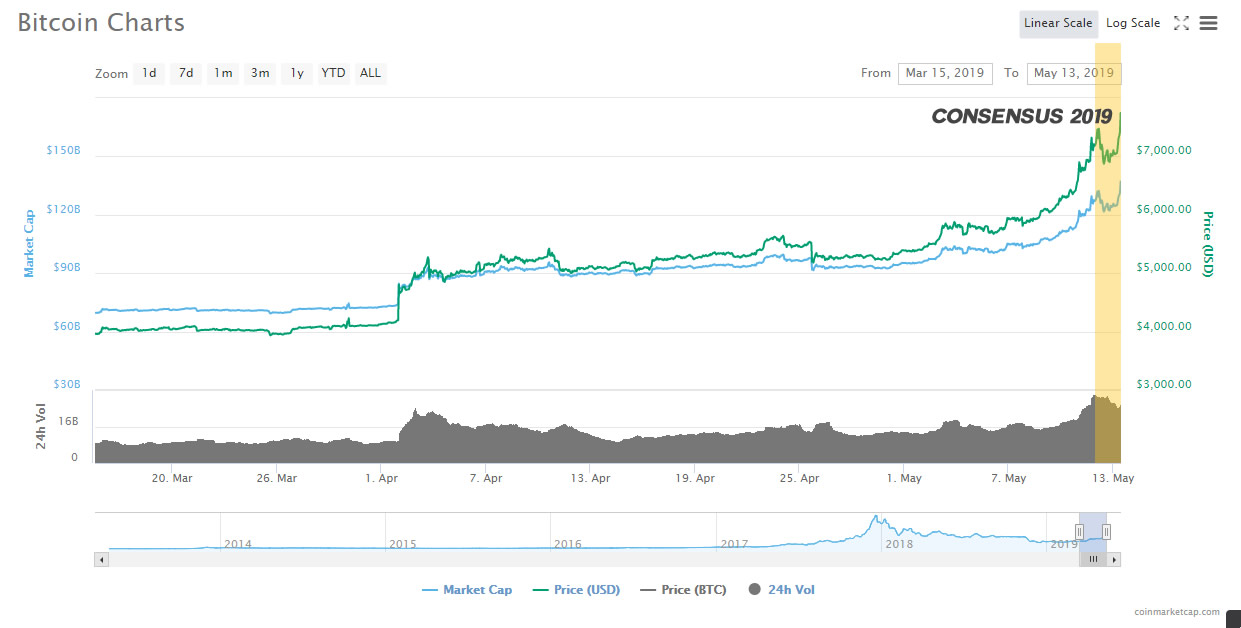
Task: Click 2016 in the navigator timeline
Action: pyautogui.click(x=568, y=544)
